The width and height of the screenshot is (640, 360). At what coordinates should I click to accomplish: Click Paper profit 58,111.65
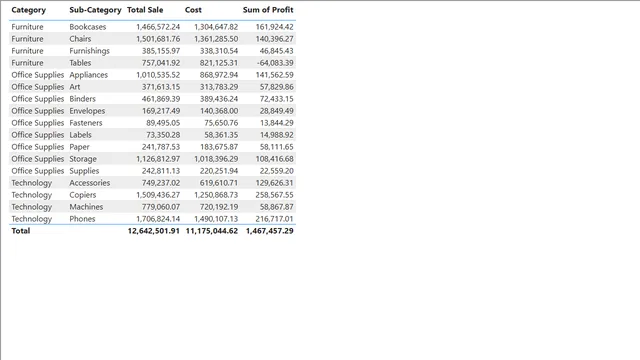276,147
